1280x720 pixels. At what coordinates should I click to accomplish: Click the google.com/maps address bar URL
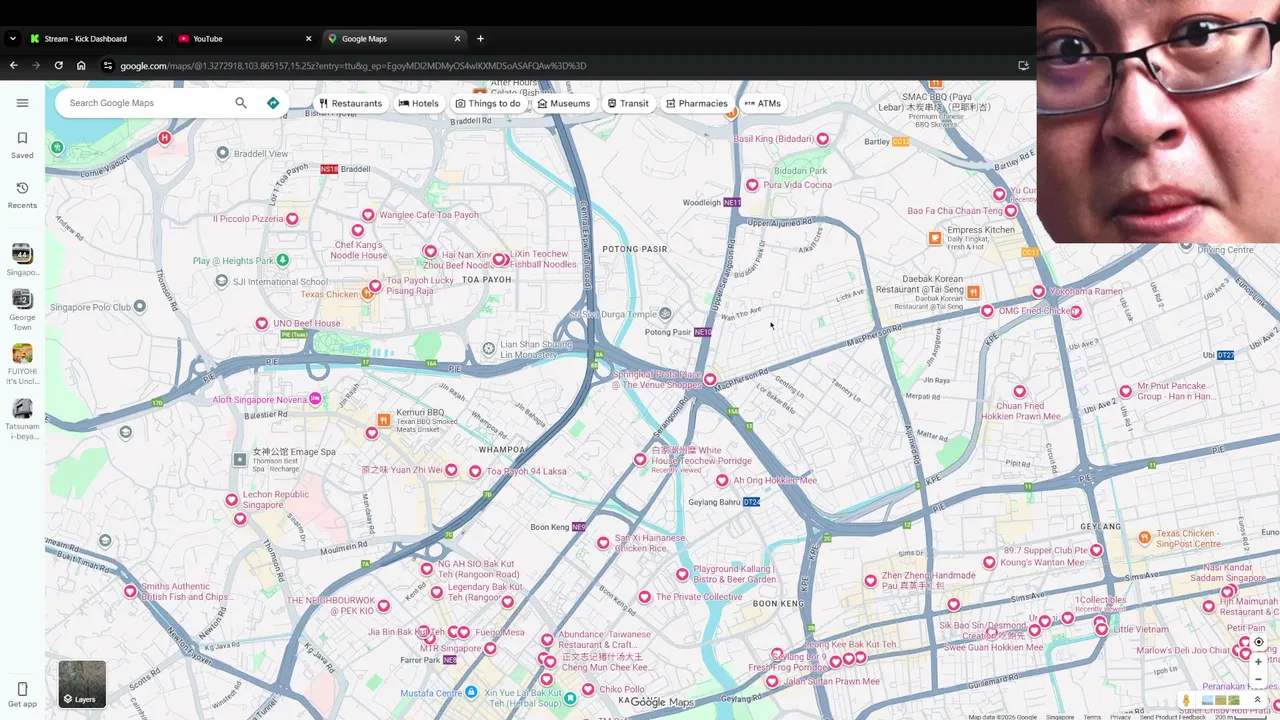[353, 66]
